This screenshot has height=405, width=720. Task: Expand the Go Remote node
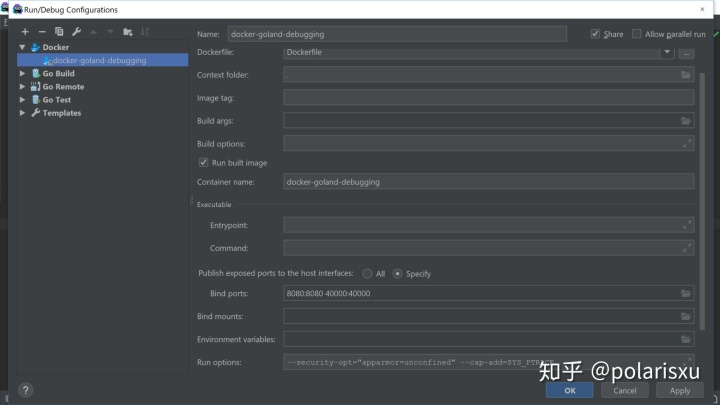pyautogui.click(x=22, y=86)
